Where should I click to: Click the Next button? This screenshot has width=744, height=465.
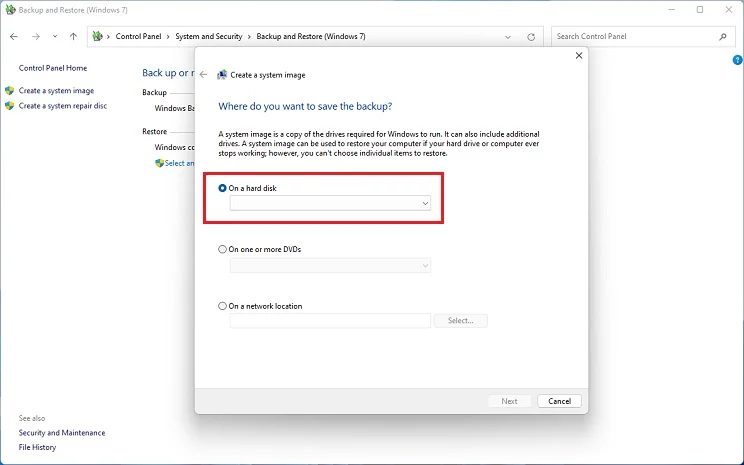[x=510, y=401]
